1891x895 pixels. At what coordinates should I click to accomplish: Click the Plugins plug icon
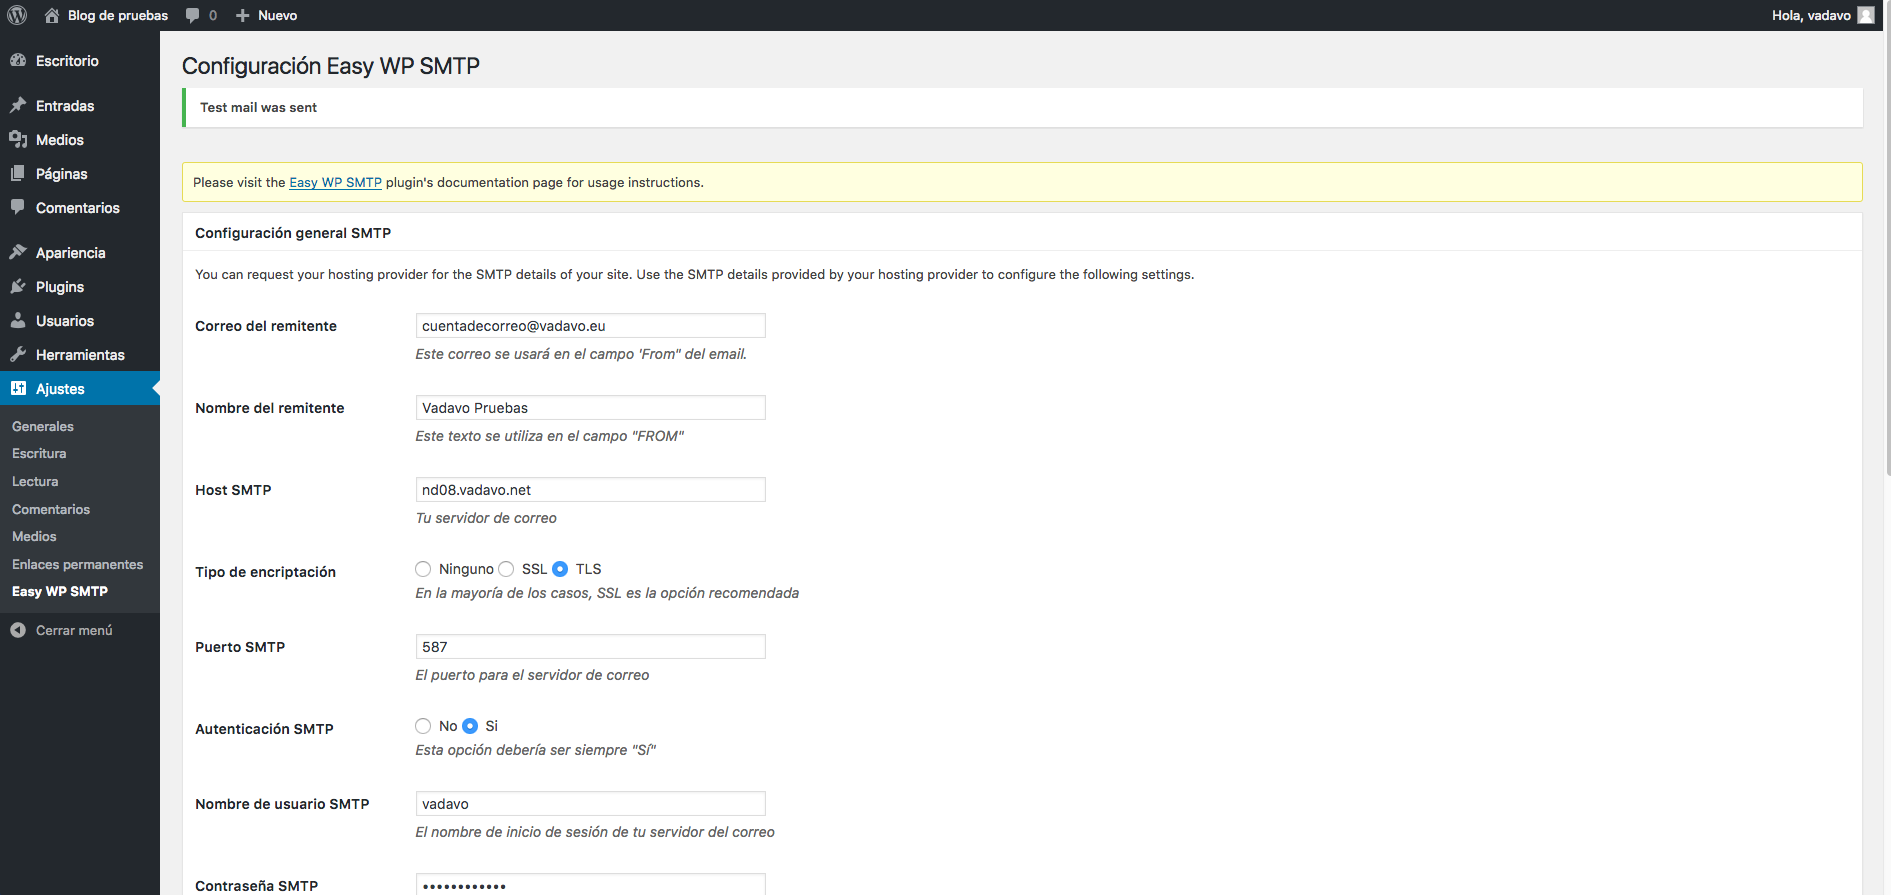18,286
